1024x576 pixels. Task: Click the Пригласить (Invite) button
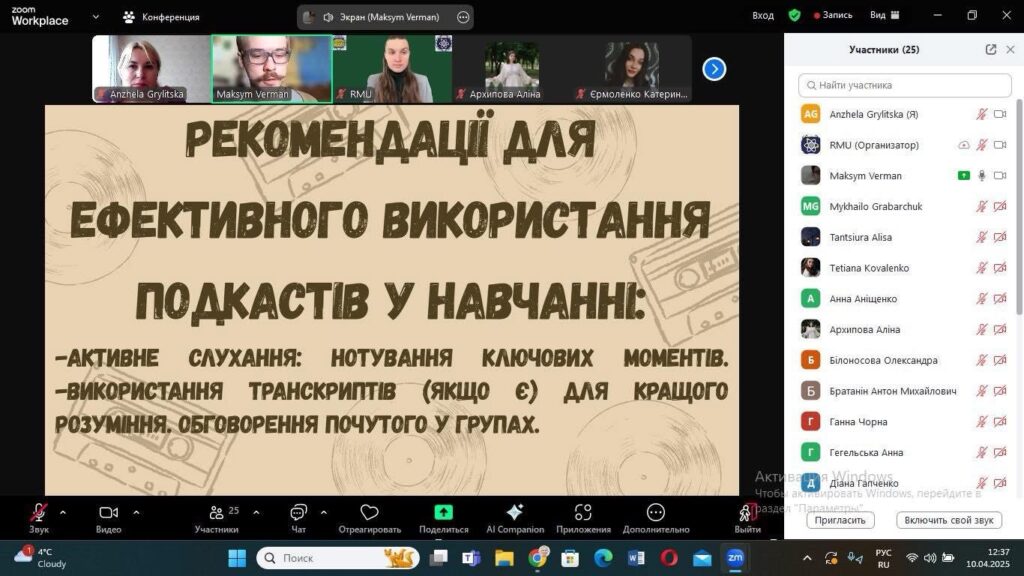click(x=840, y=520)
